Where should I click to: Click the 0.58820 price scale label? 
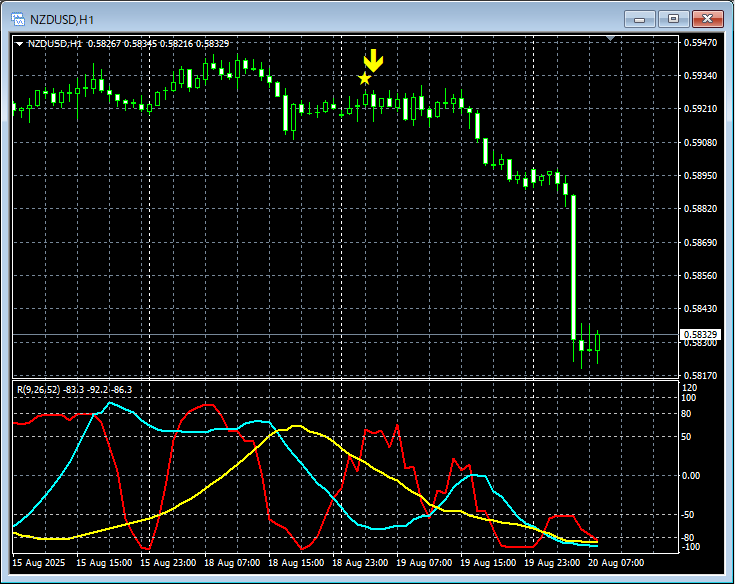point(700,208)
